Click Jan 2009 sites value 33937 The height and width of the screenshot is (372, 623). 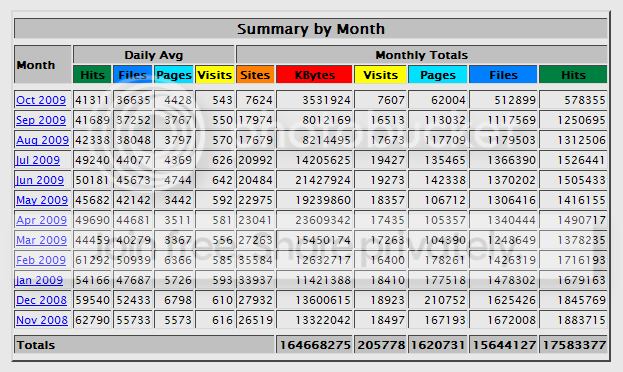255,280
